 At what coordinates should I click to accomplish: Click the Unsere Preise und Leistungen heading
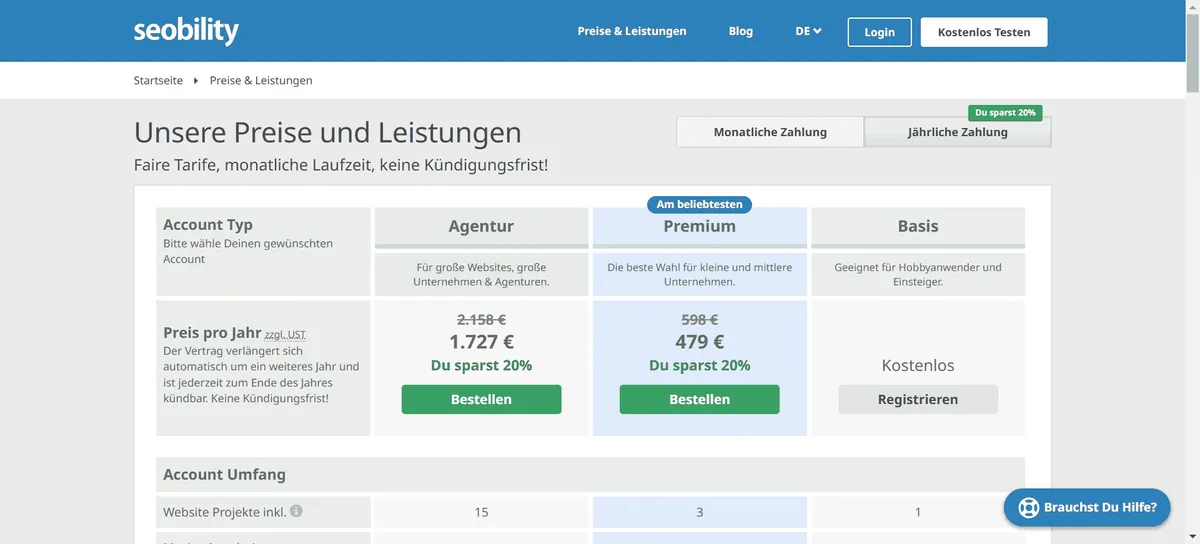[x=328, y=132]
